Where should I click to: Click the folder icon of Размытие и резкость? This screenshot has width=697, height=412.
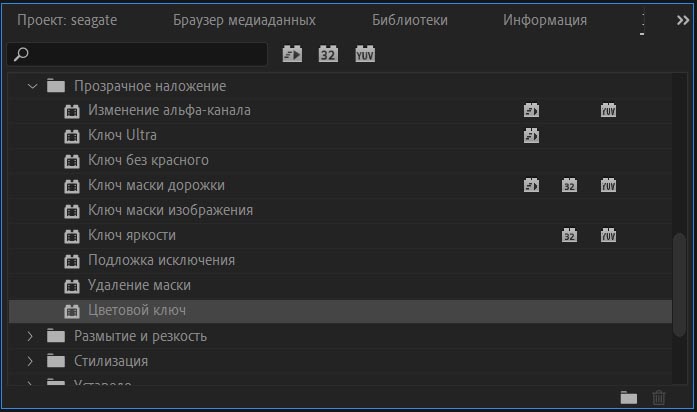[56, 336]
